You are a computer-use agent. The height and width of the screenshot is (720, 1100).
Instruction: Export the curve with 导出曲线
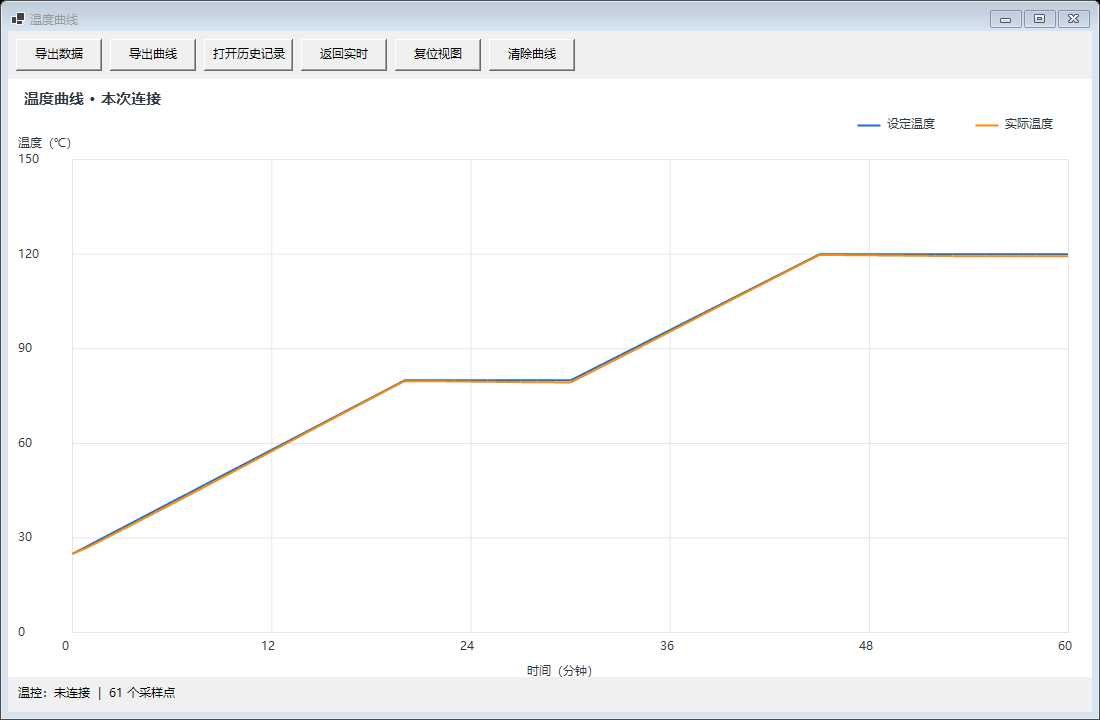pos(153,54)
